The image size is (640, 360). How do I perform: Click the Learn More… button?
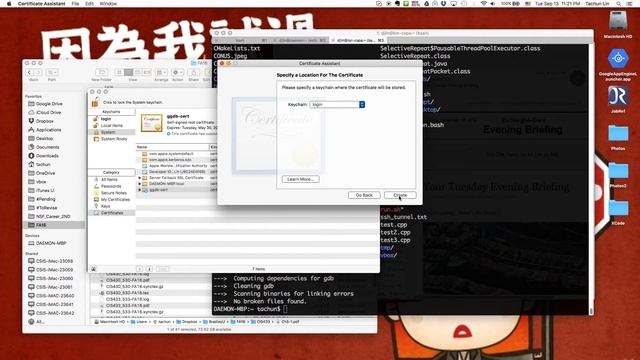(x=300, y=179)
